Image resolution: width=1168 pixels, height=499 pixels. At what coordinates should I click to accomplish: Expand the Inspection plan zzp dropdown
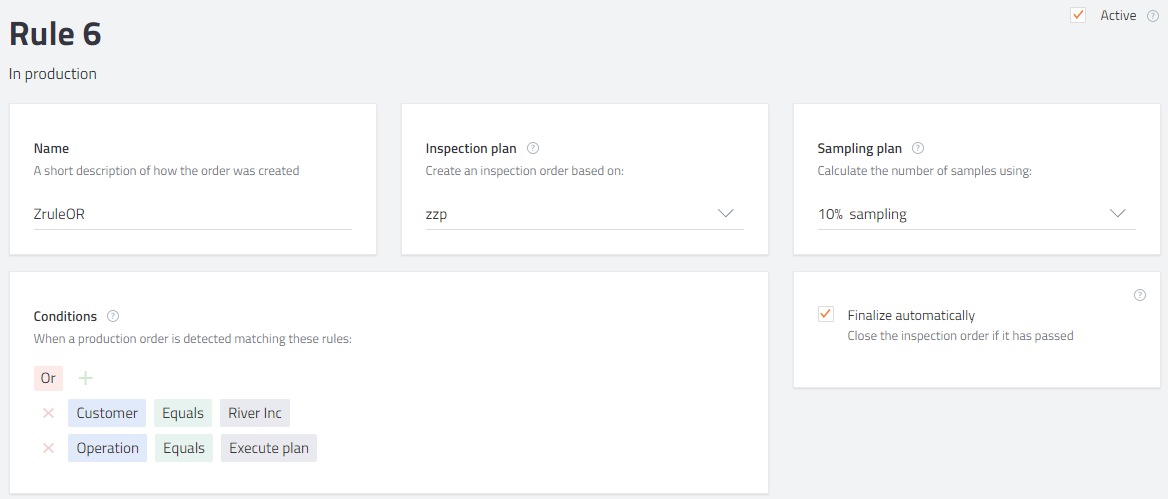(x=585, y=214)
